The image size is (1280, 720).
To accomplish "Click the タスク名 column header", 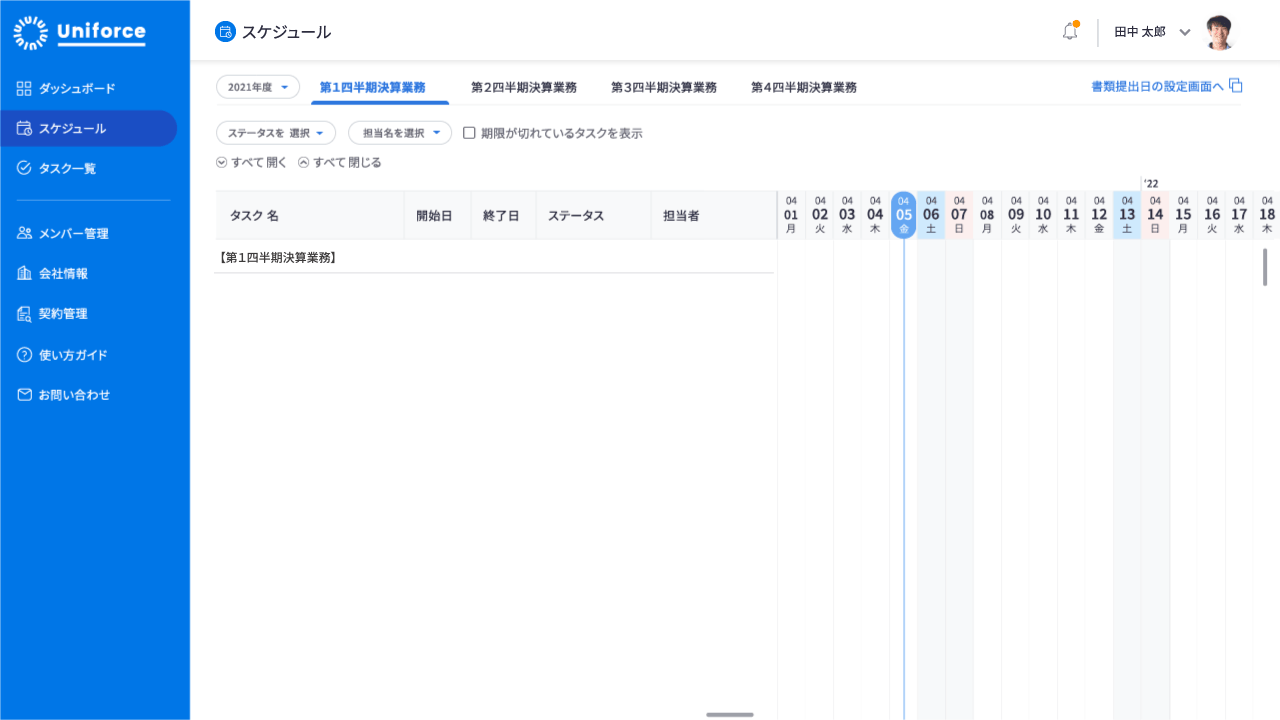I will point(310,215).
